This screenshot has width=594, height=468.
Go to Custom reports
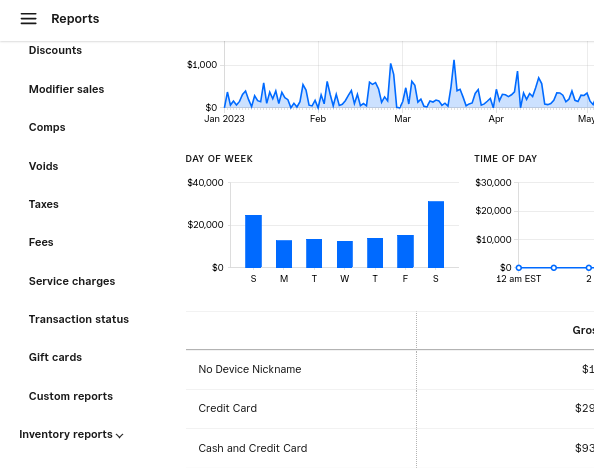[x=71, y=396]
